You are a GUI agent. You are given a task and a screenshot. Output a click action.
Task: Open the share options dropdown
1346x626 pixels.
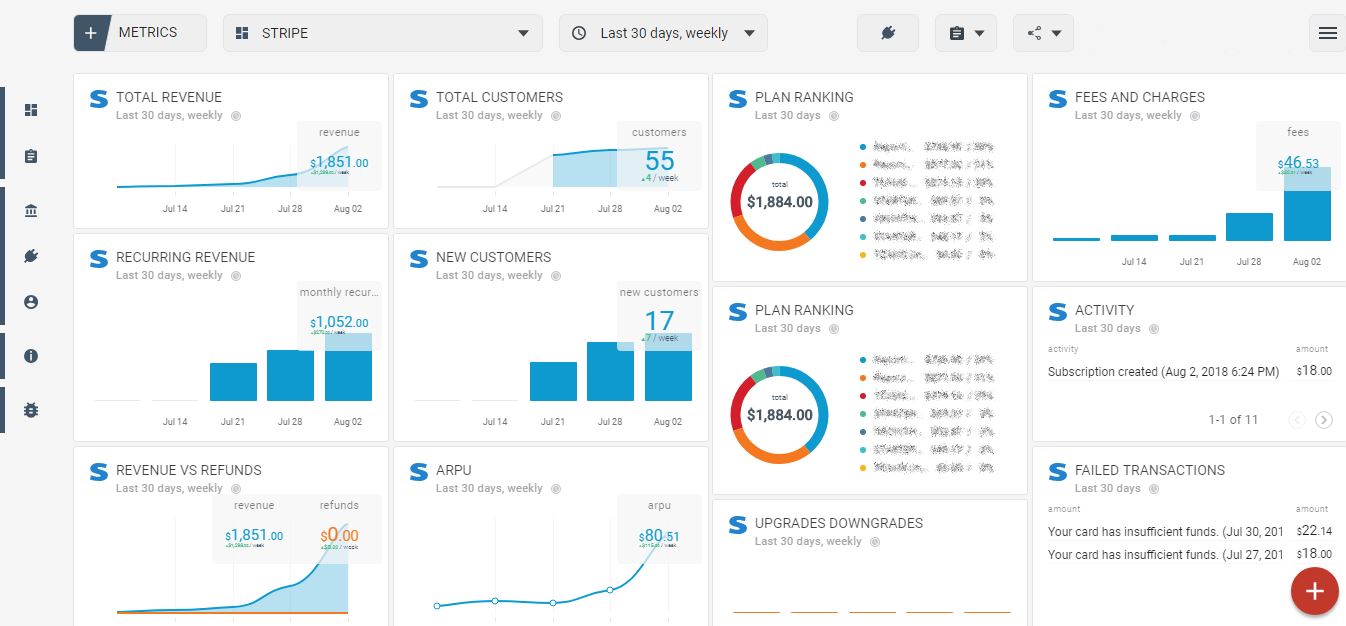pyautogui.click(x=1044, y=33)
